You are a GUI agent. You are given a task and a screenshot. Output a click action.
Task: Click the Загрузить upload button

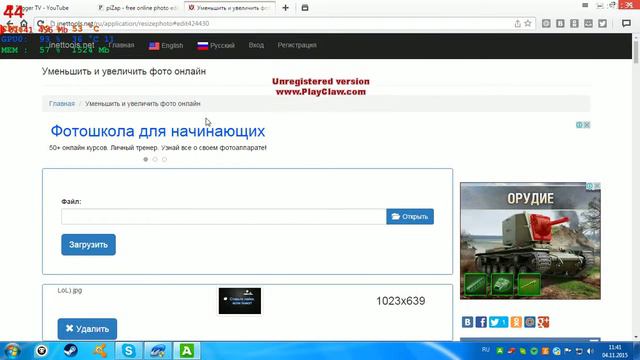point(89,244)
